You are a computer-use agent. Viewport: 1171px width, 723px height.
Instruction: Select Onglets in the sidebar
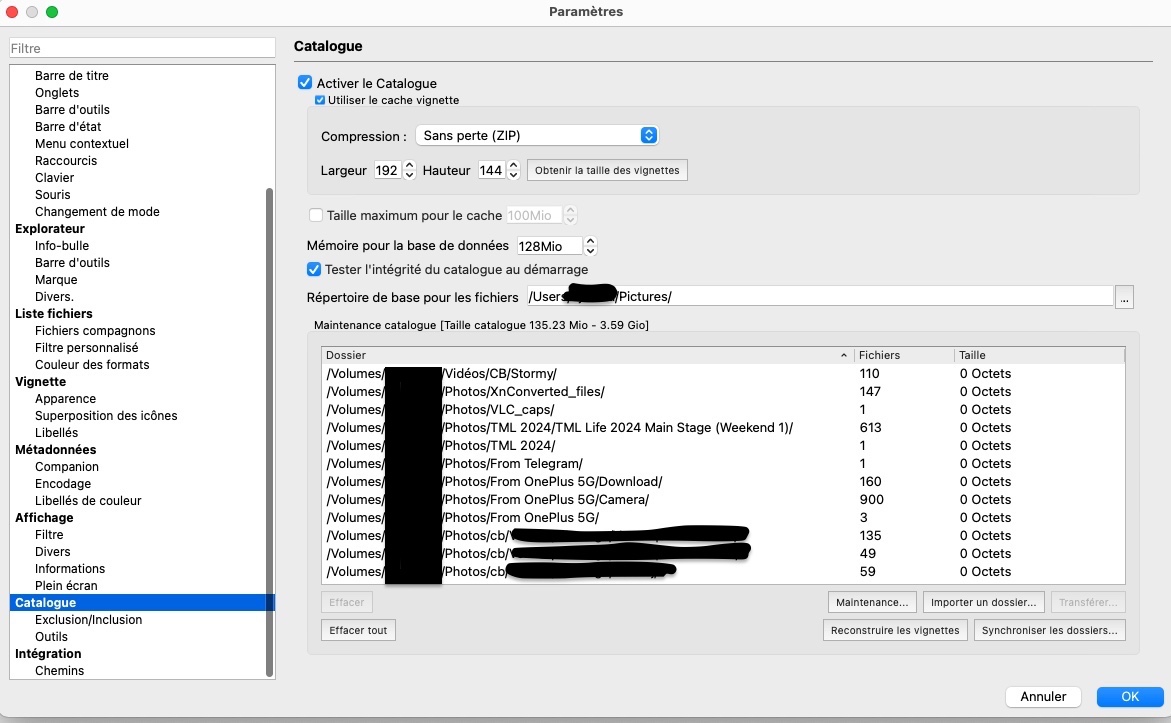pyautogui.click(x=57, y=93)
